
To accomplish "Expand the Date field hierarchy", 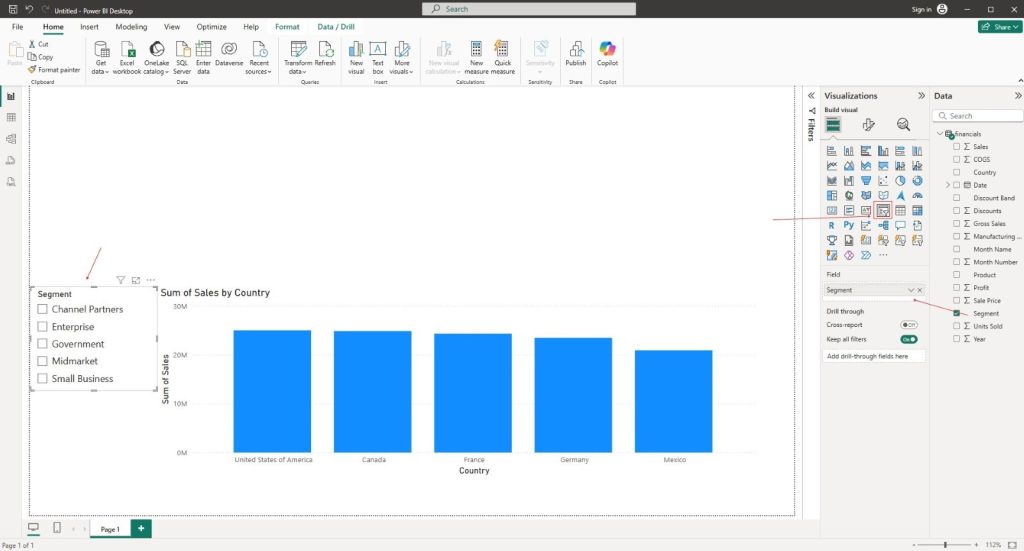I will click(x=947, y=185).
